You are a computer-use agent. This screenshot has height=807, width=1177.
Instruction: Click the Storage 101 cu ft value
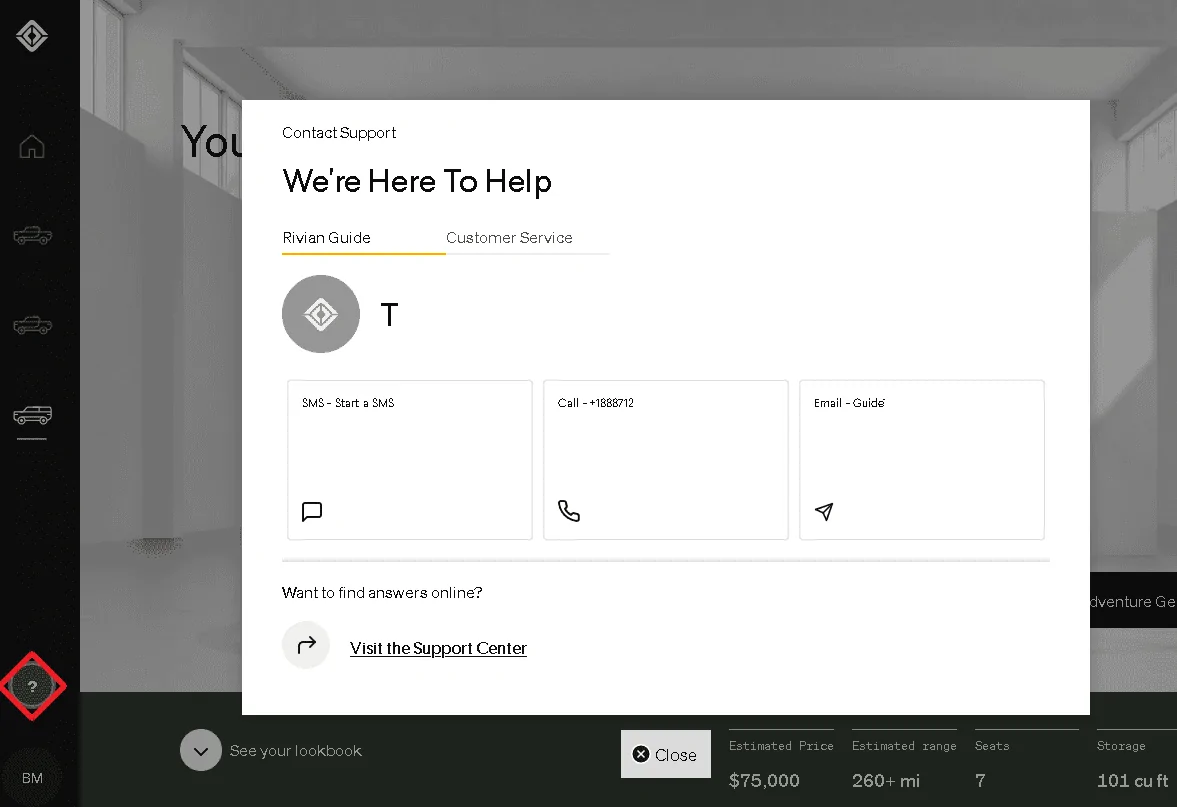tap(1133, 781)
